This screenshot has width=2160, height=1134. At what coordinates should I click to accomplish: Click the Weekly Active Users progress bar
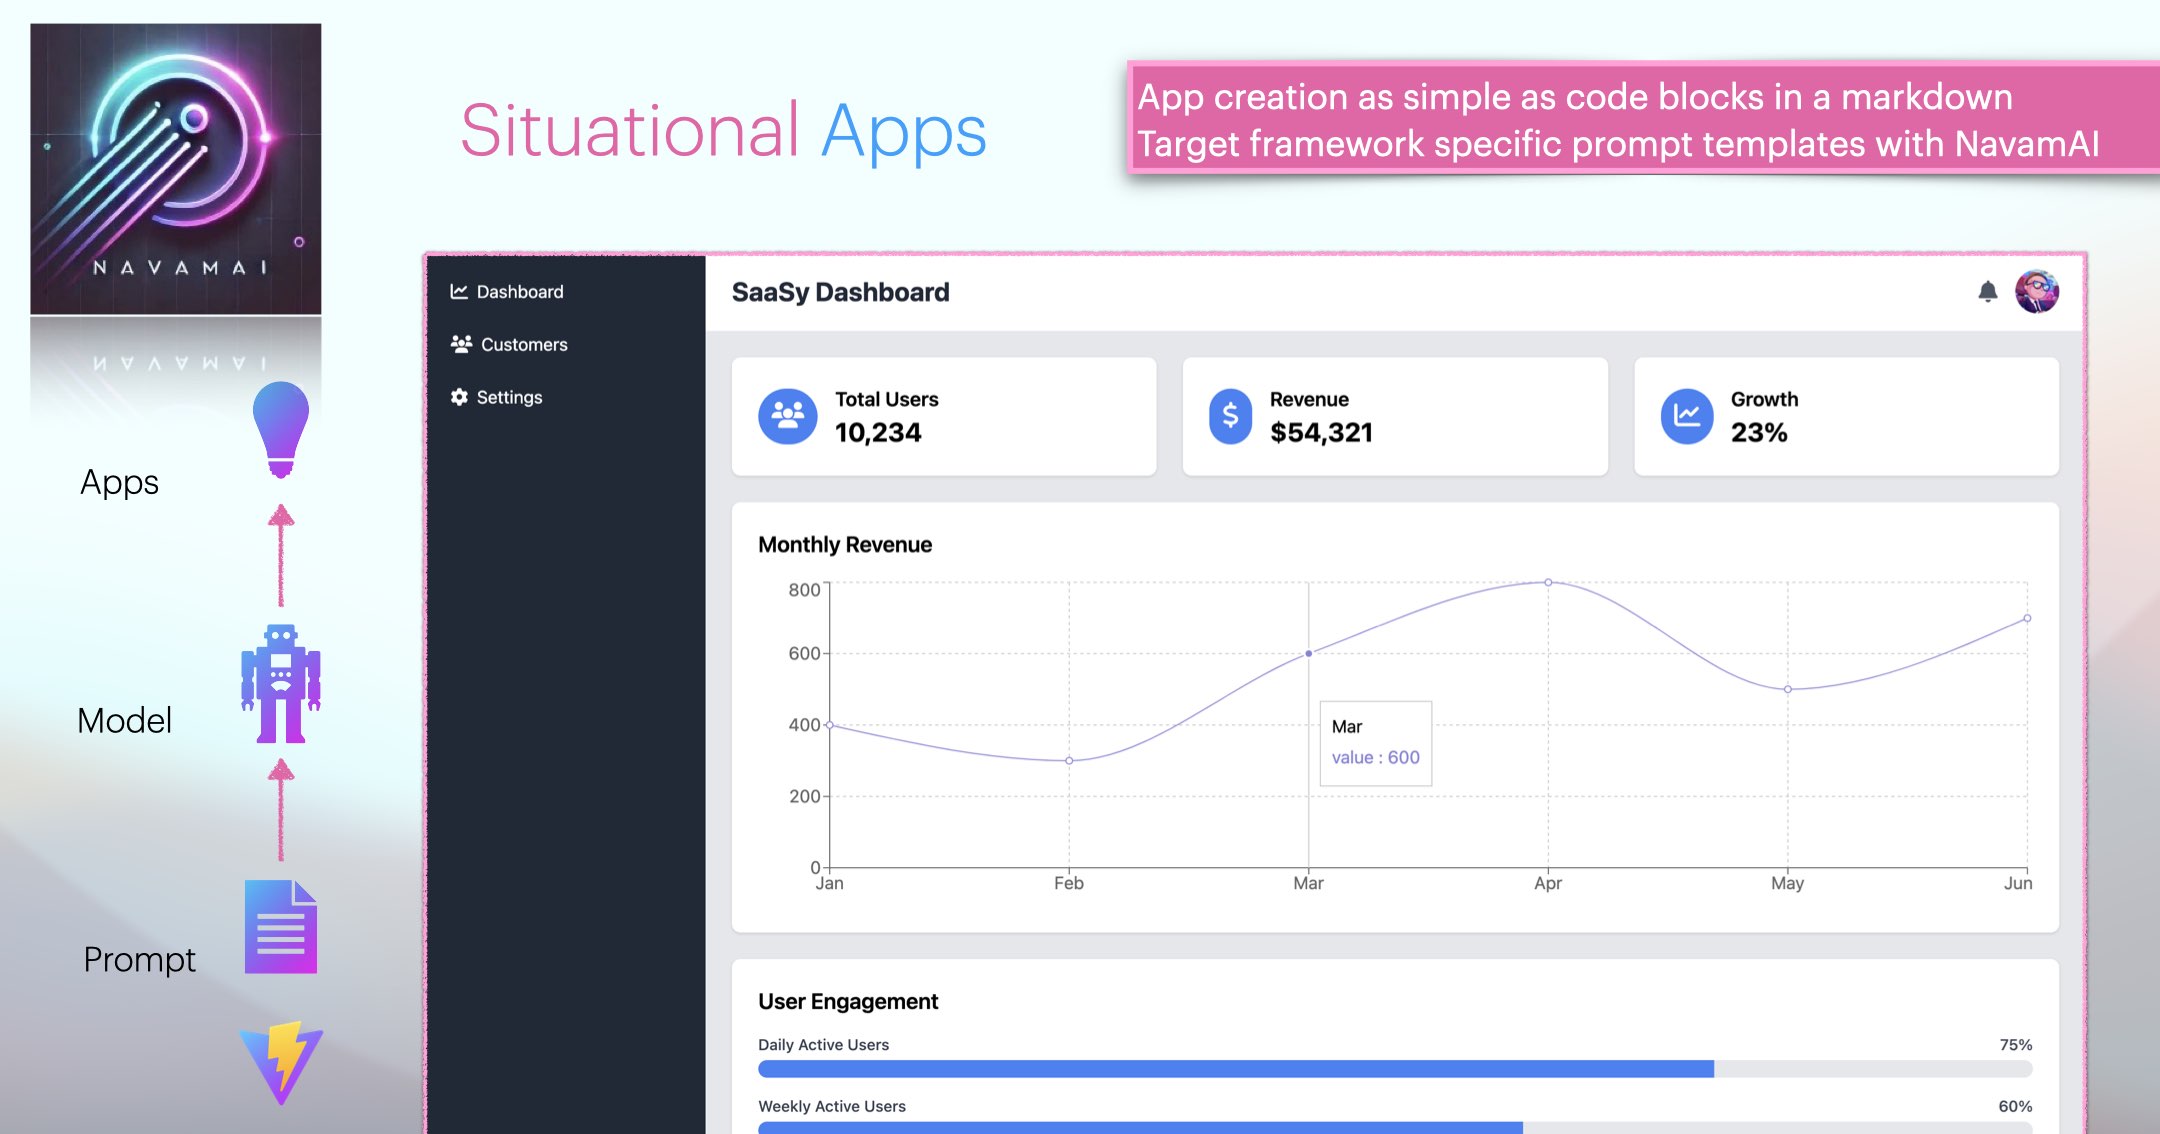pos(1395,1128)
